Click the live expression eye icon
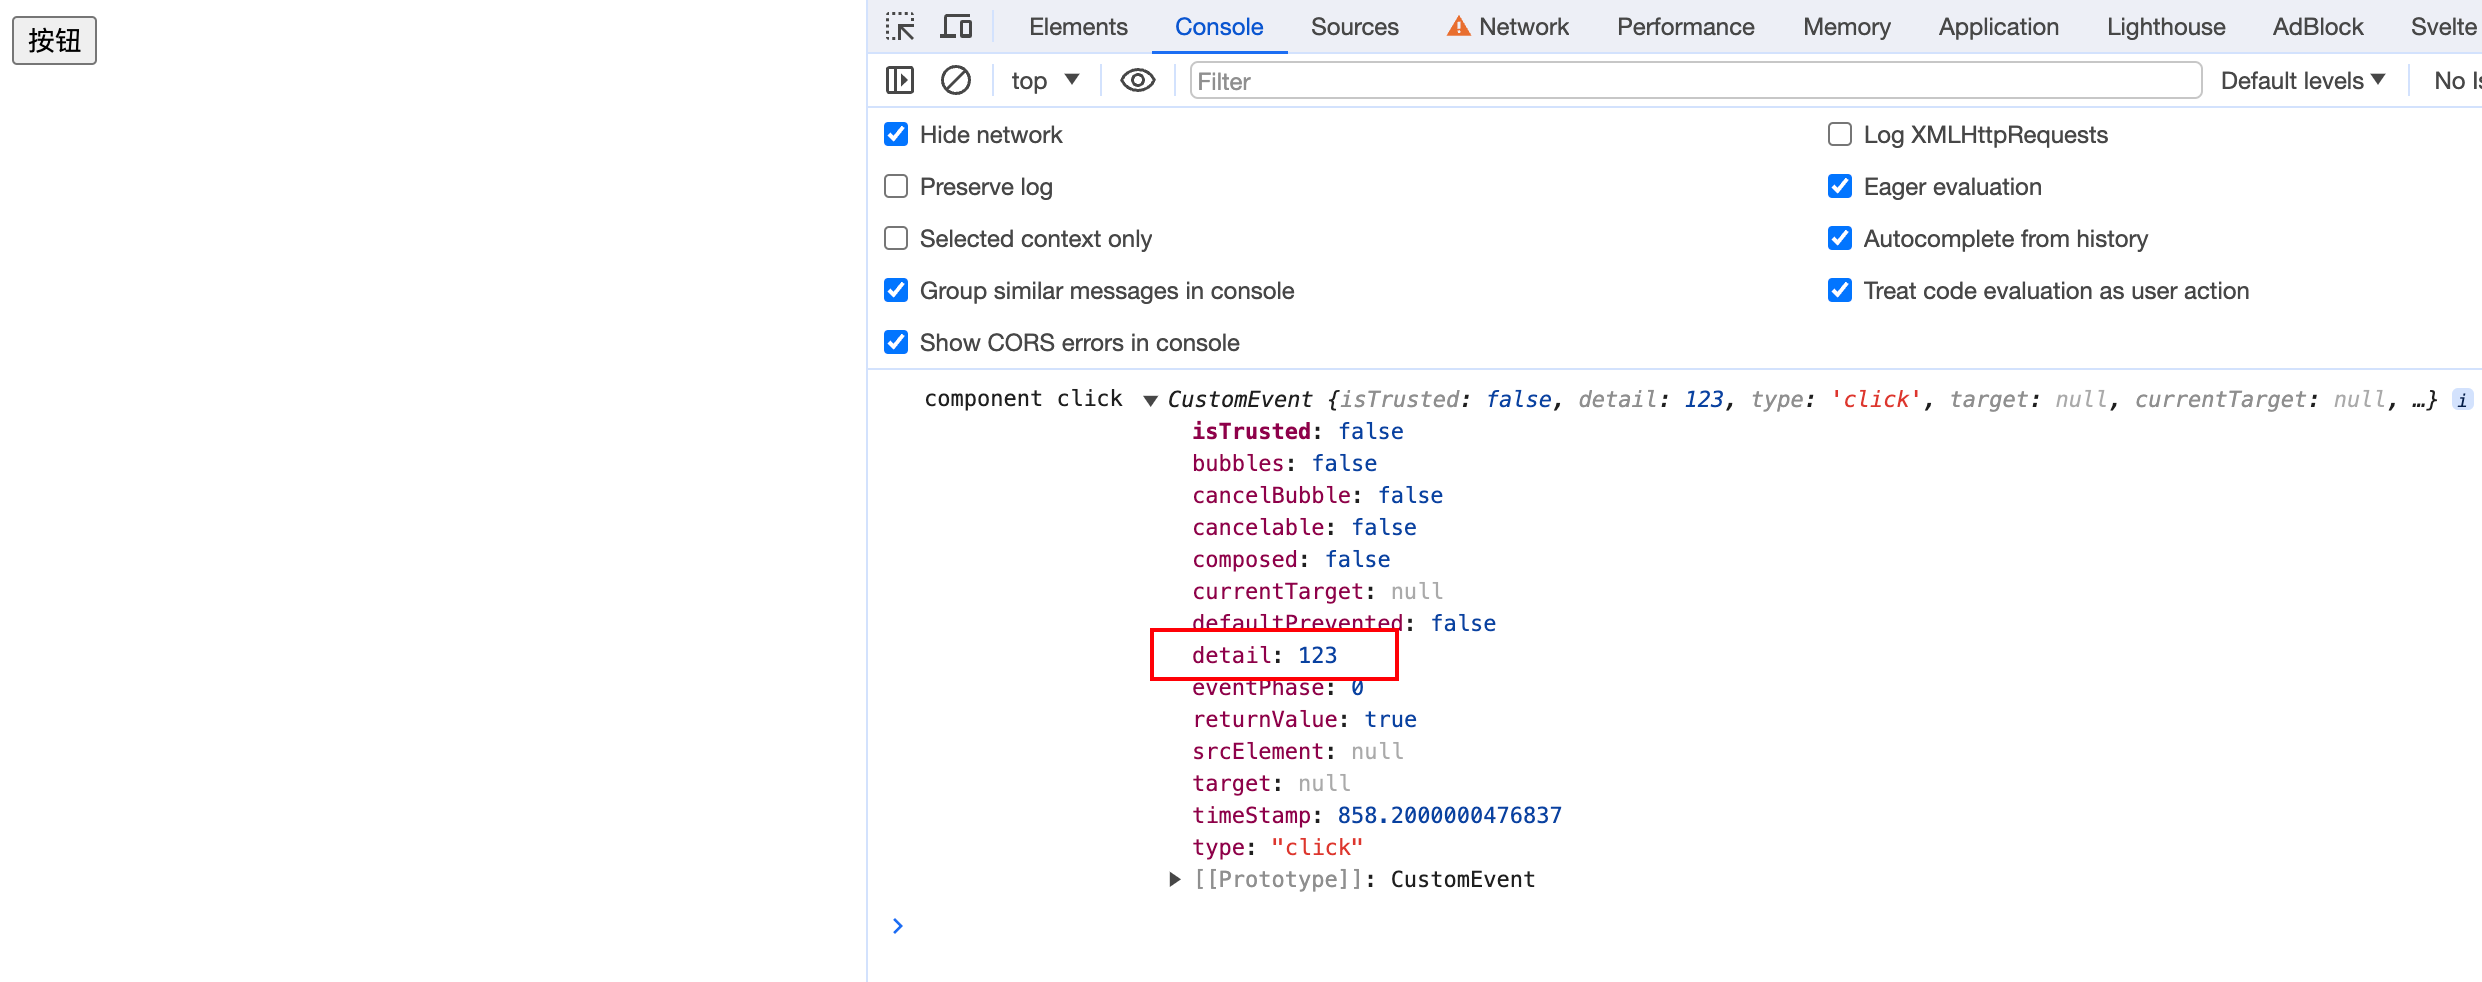This screenshot has height=982, width=2482. [1137, 80]
